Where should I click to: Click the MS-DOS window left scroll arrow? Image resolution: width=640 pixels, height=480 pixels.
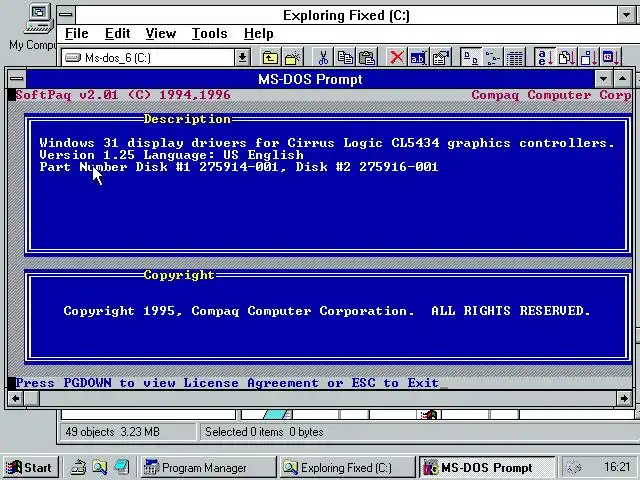point(16,398)
